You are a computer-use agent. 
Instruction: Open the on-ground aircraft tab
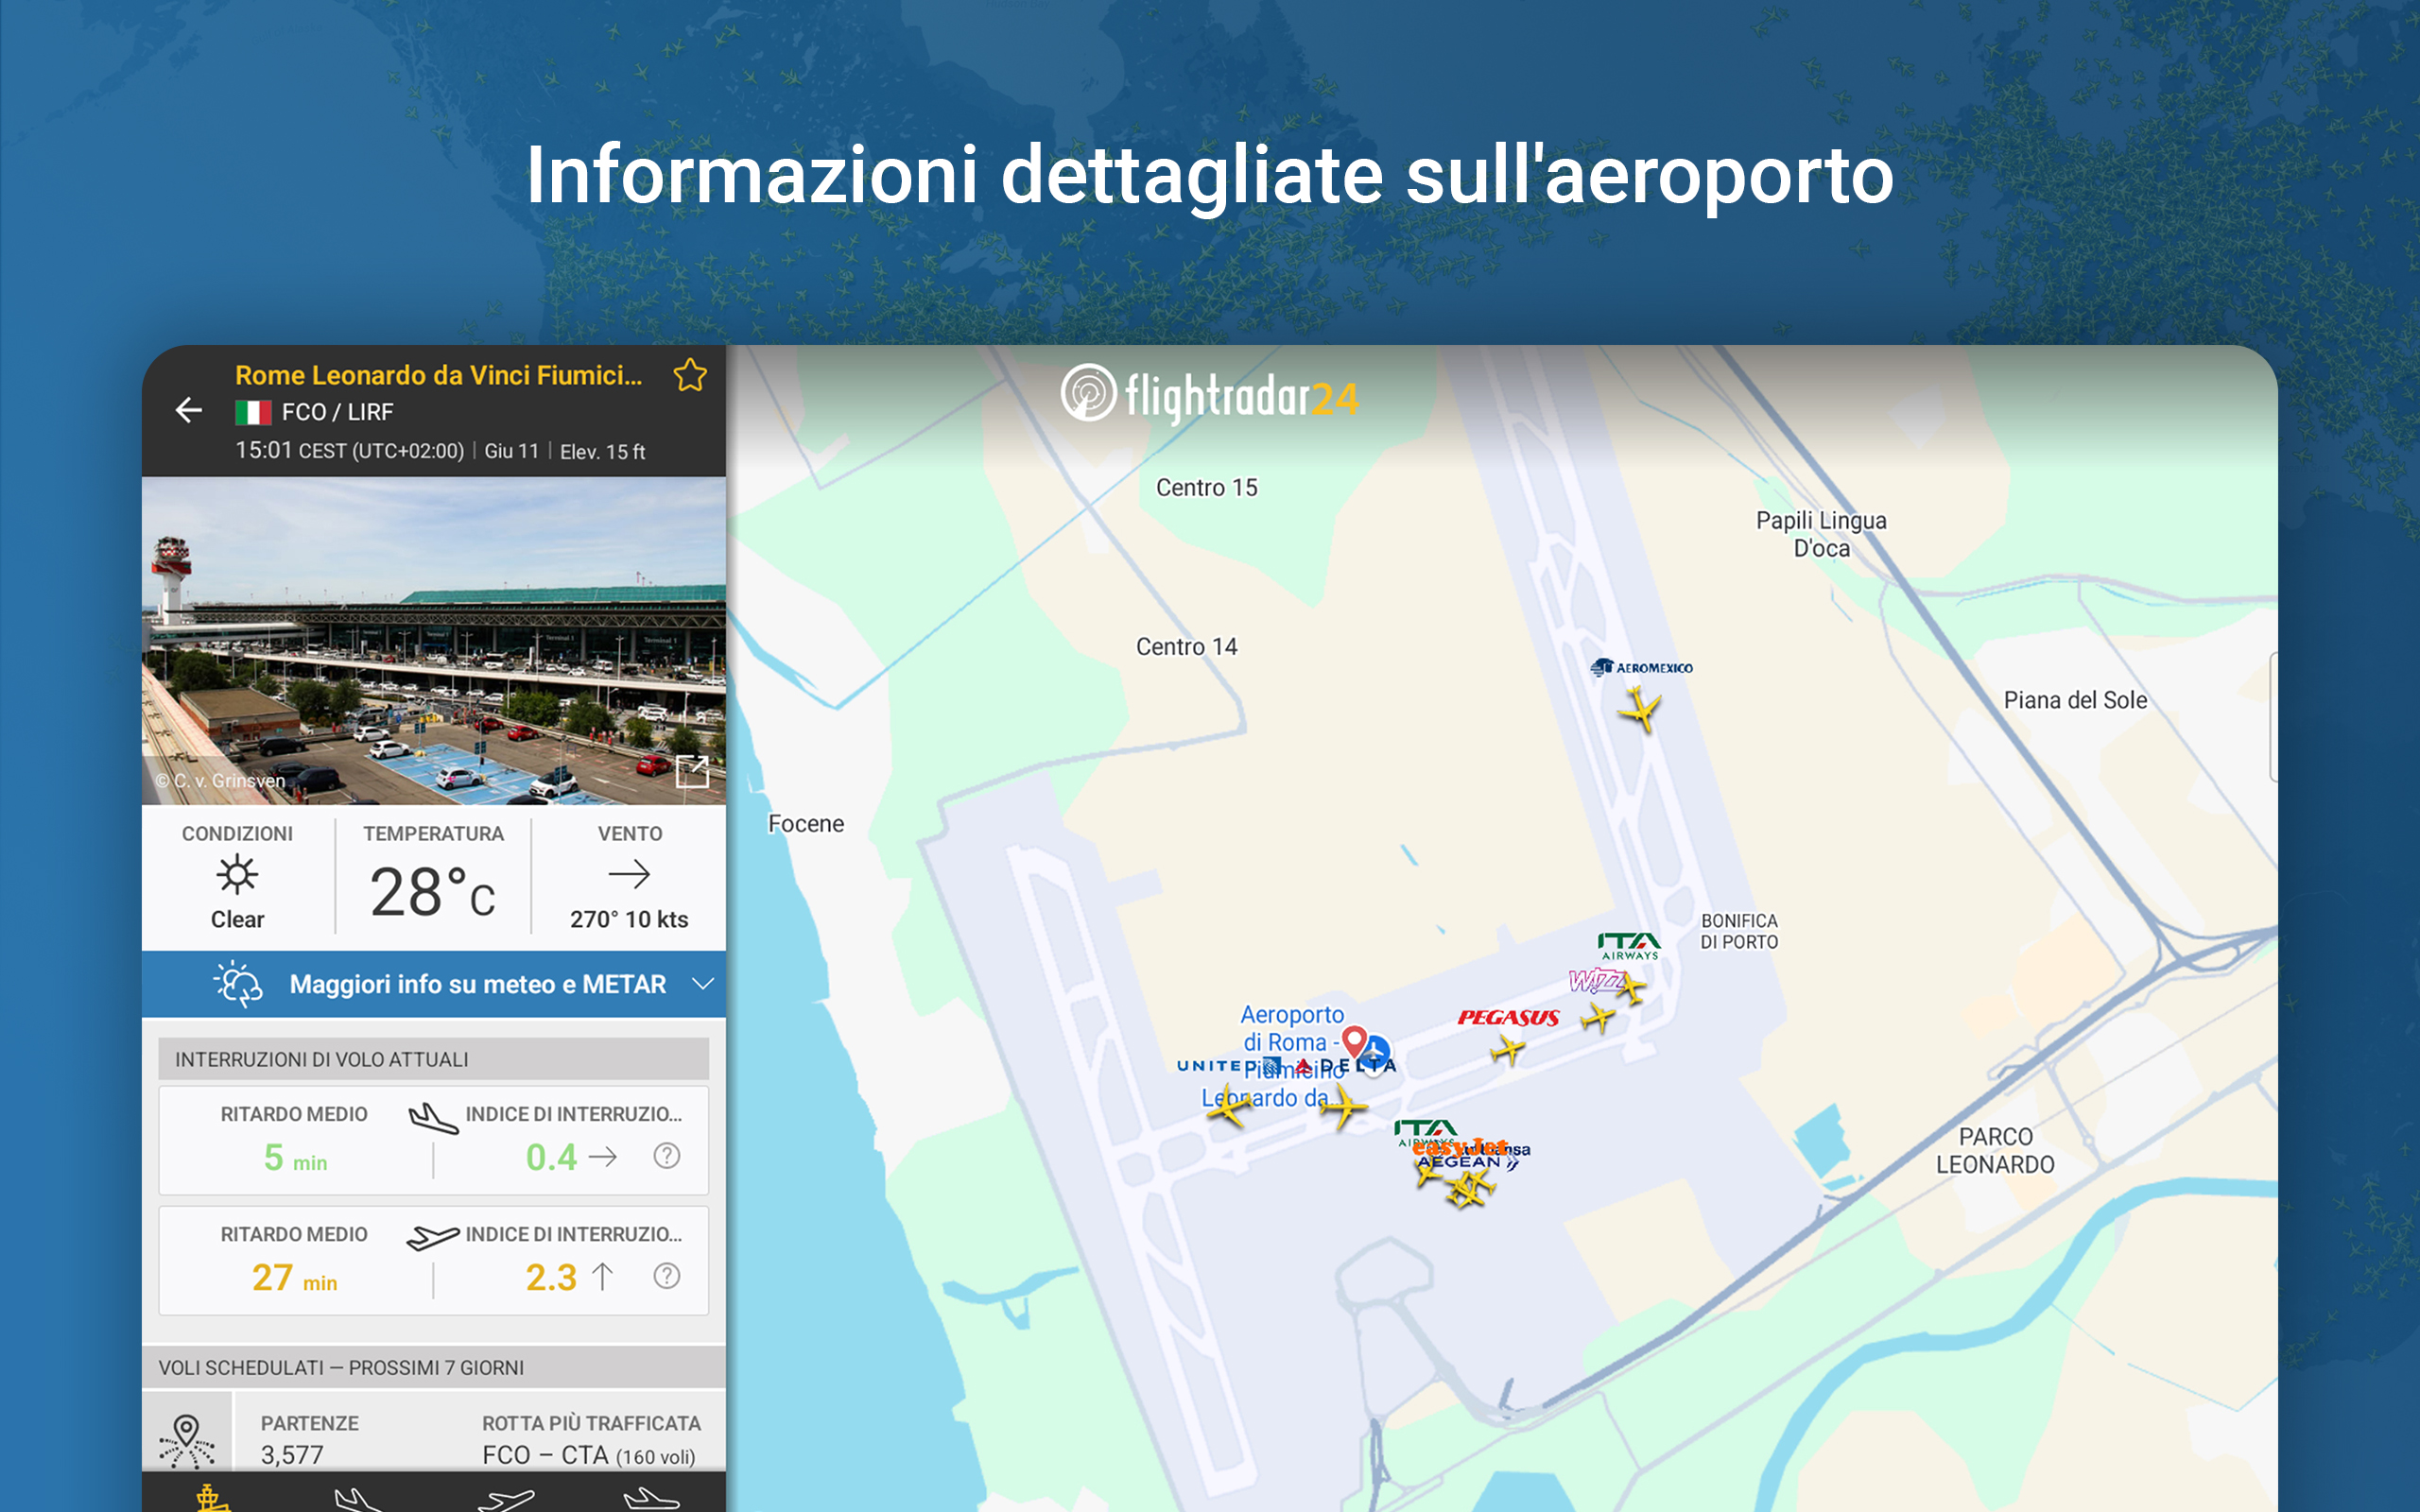pyautogui.click(x=651, y=1499)
